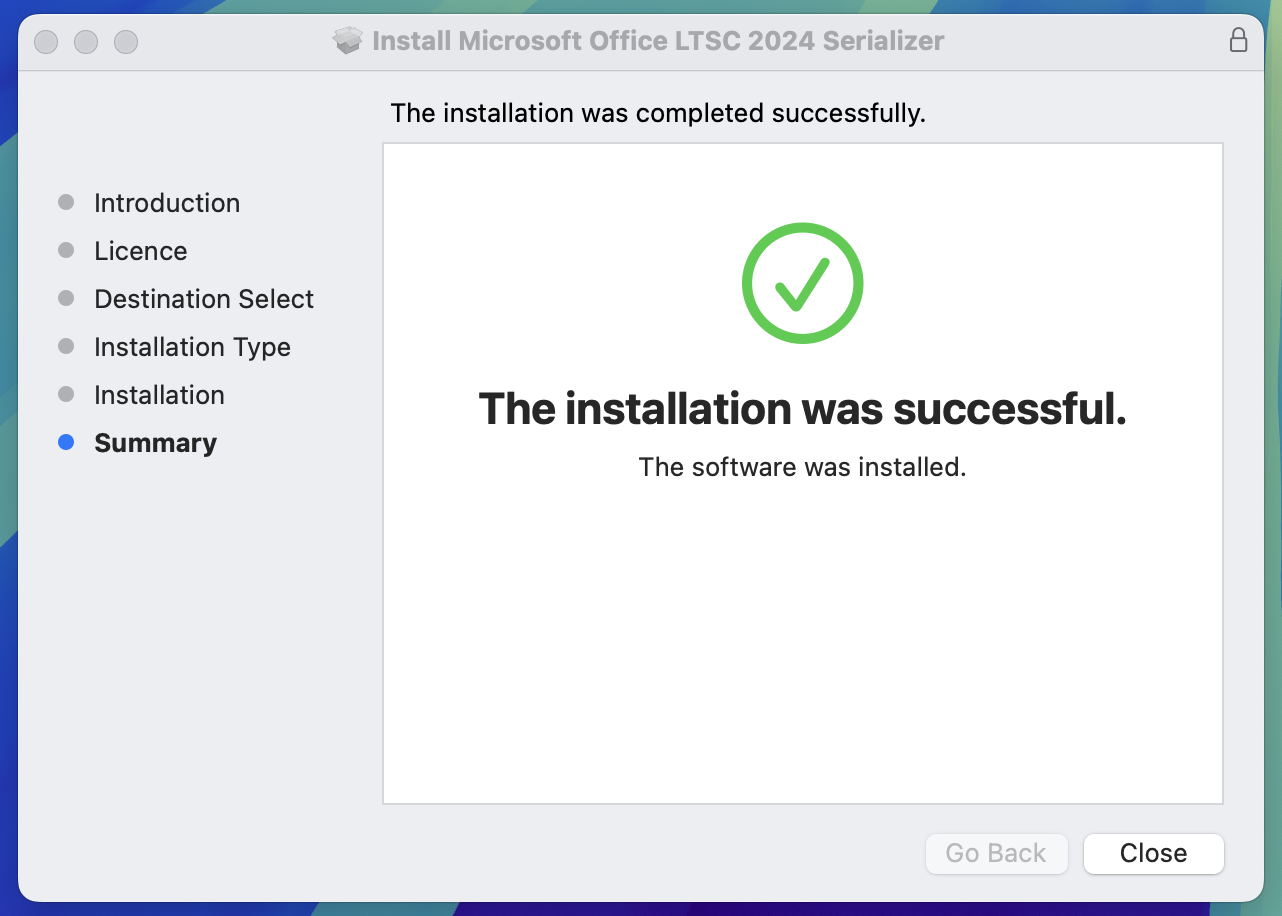The height and width of the screenshot is (916, 1282).
Task: Click the red window close control
Action: (x=46, y=42)
